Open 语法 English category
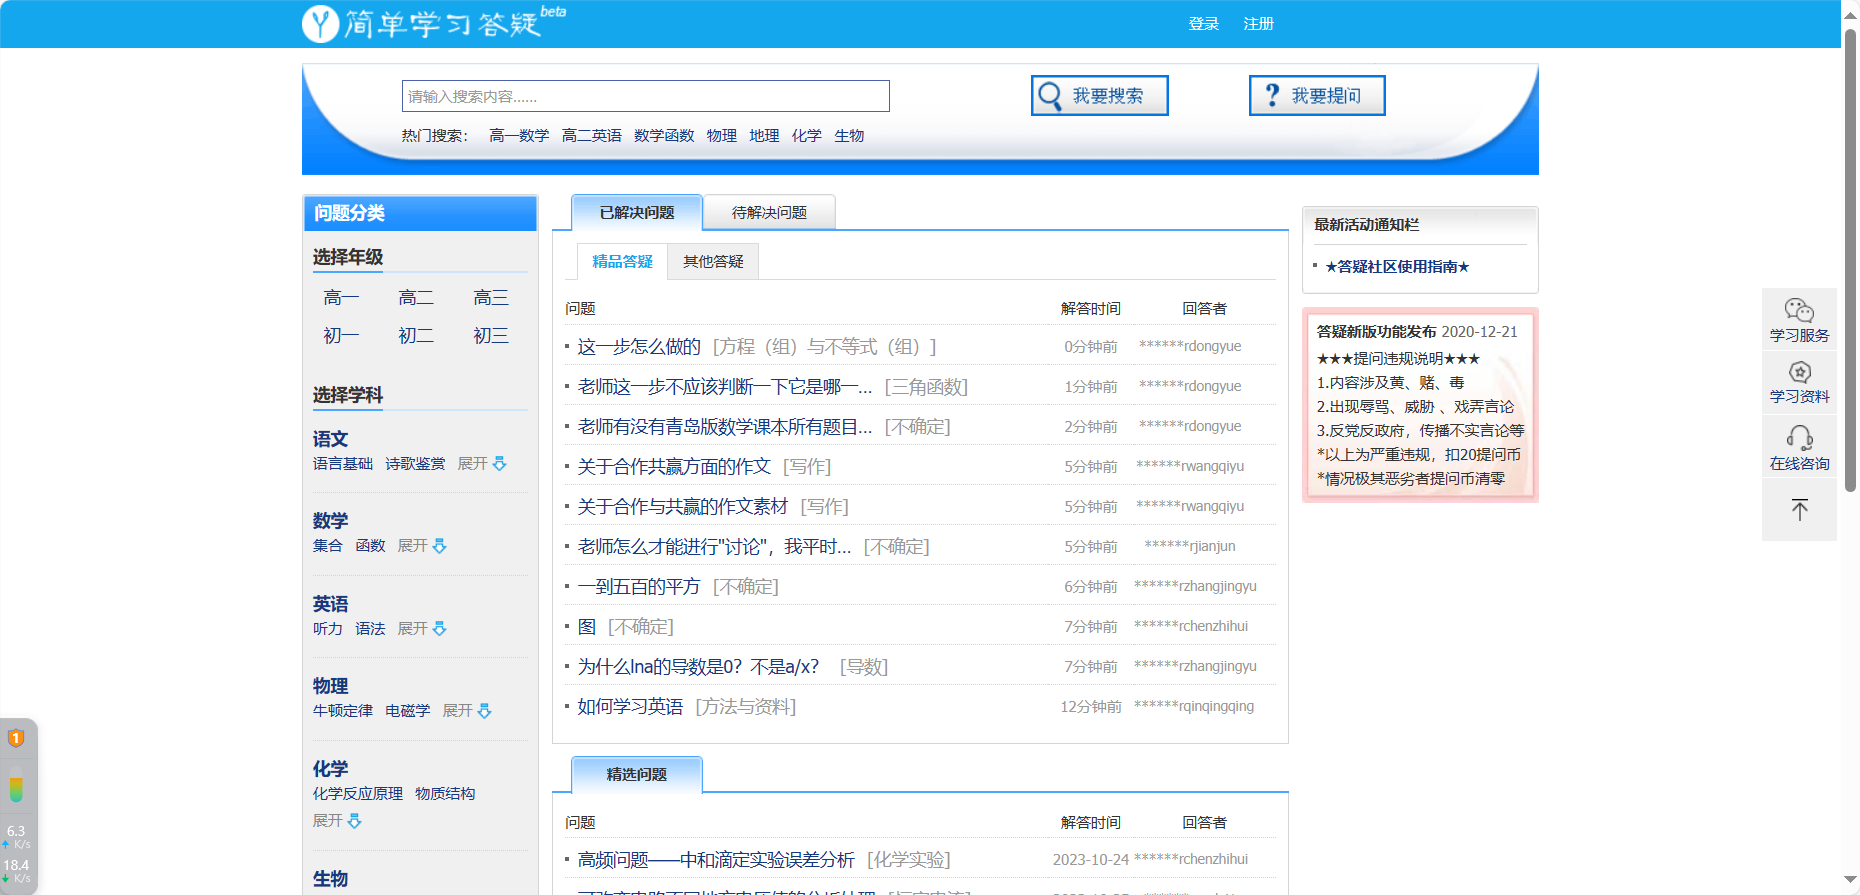This screenshot has height=895, width=1860. point(370,629)
